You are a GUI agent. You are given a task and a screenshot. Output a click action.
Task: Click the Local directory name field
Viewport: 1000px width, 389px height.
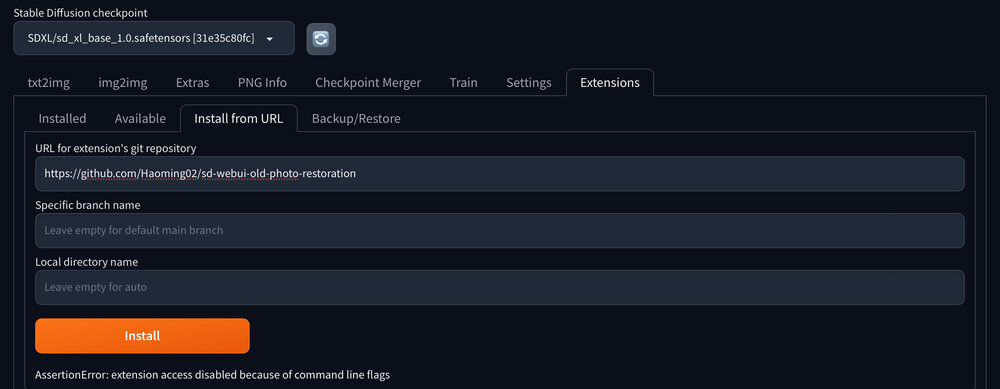pos(499,288)
